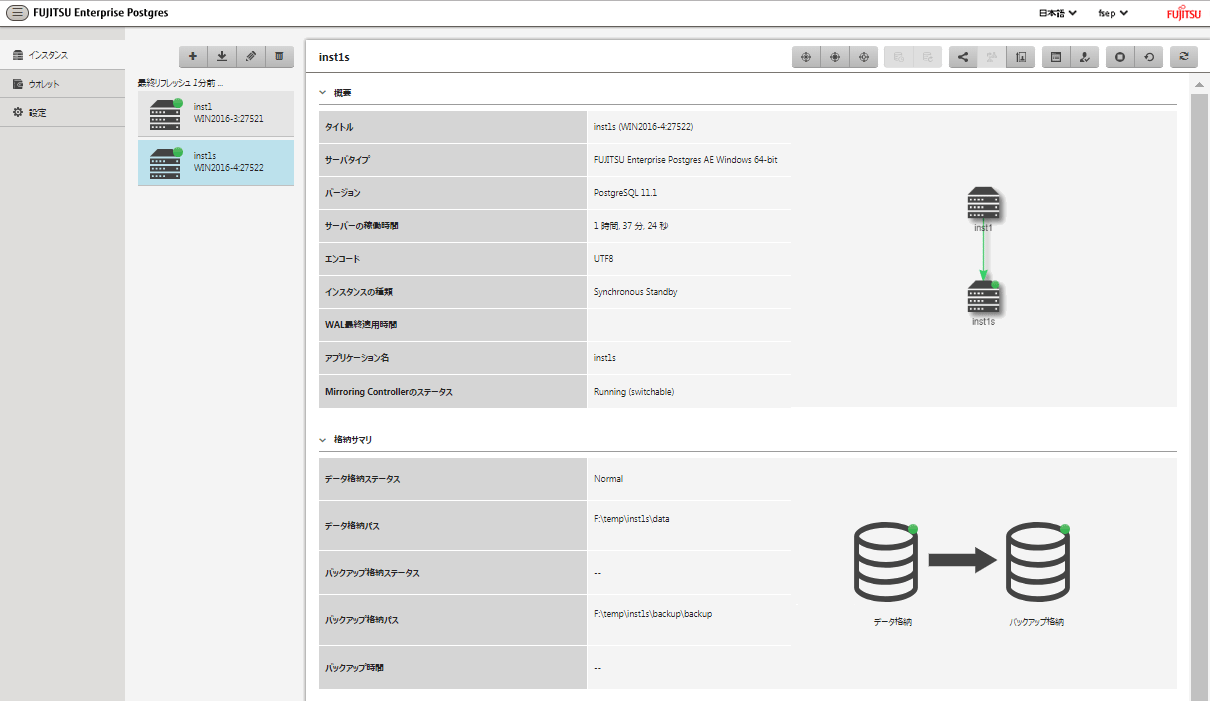
Task: Select the inst1s WIN2016-4:27522 instance
Action: click(x=216, y=162)
